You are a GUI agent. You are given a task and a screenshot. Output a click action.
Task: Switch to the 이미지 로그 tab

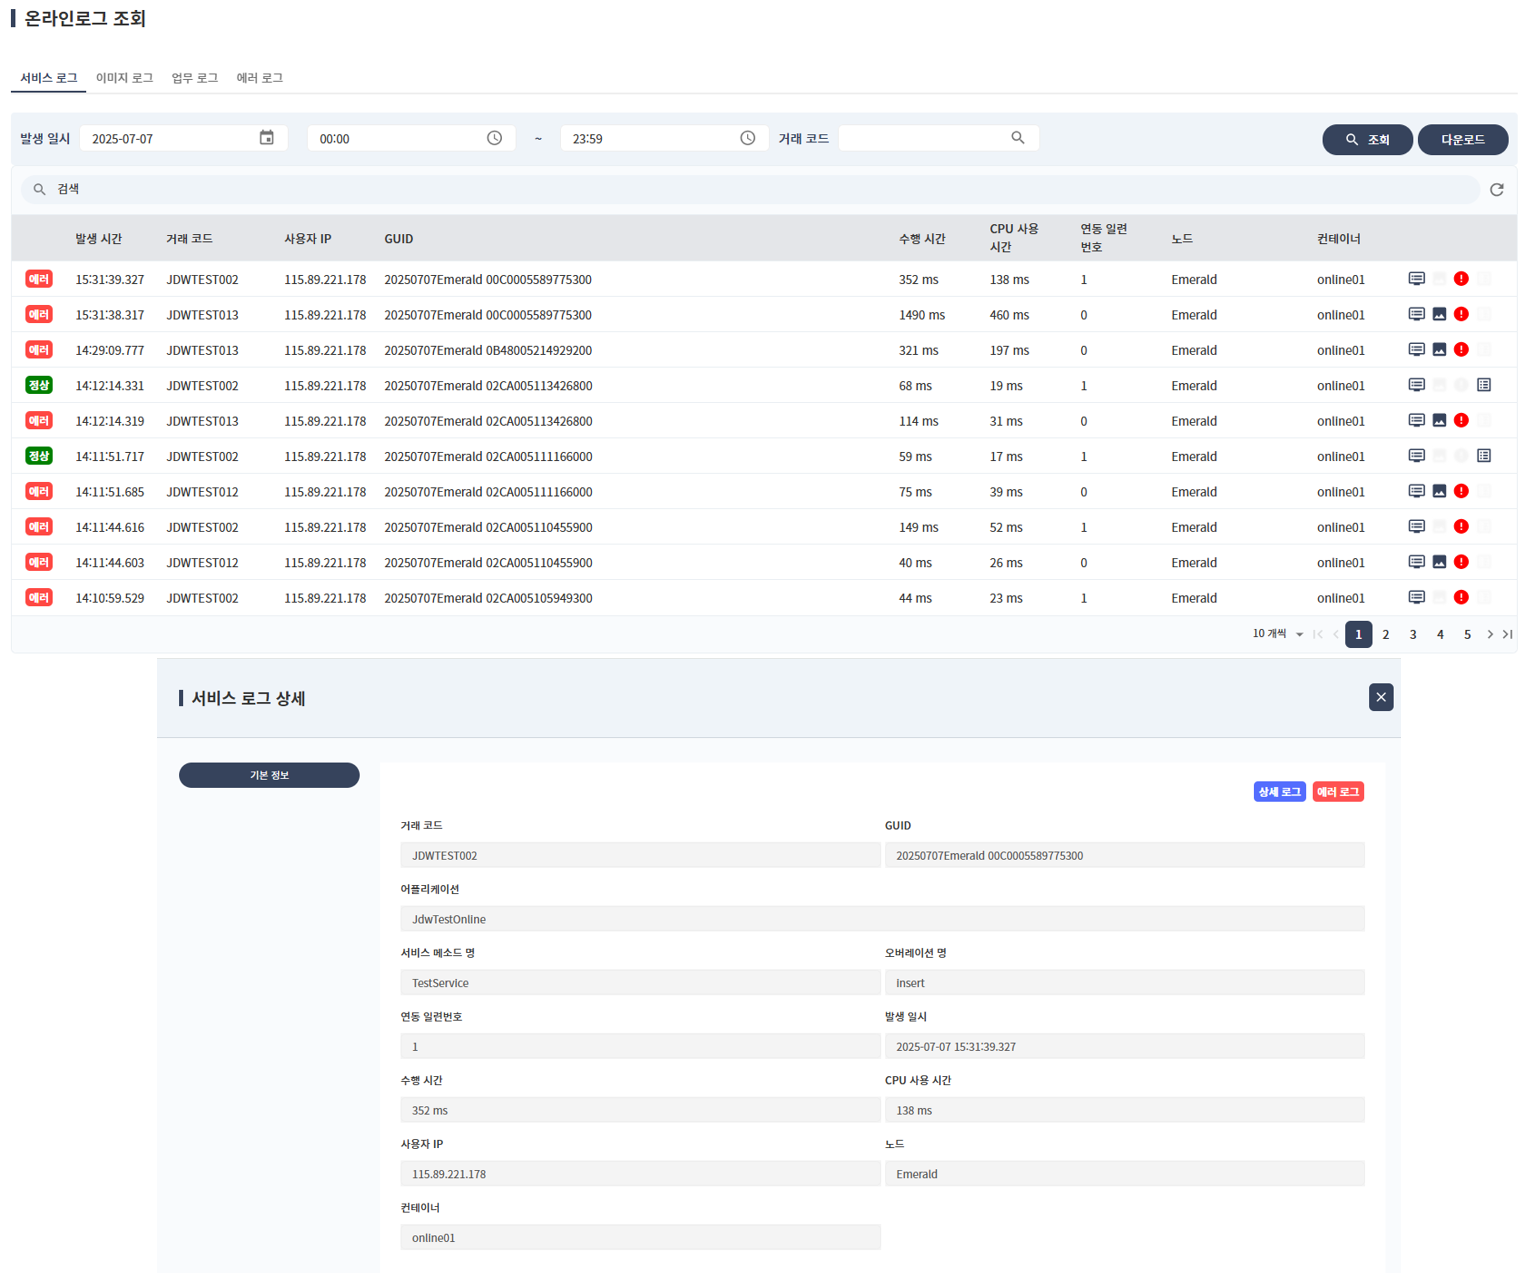coord(124,77)
